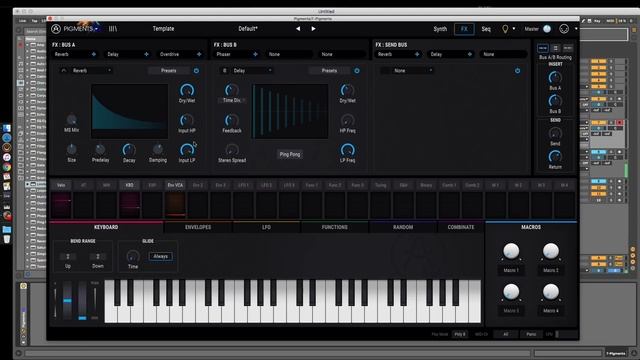Viewport: 640px width, 360px height.
Task: Go to the next preset arrow
Action: pos(313,29)
